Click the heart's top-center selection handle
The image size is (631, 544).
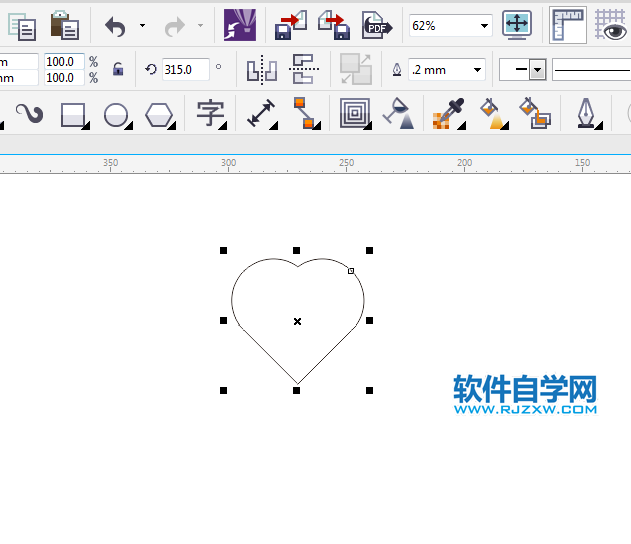297,251
